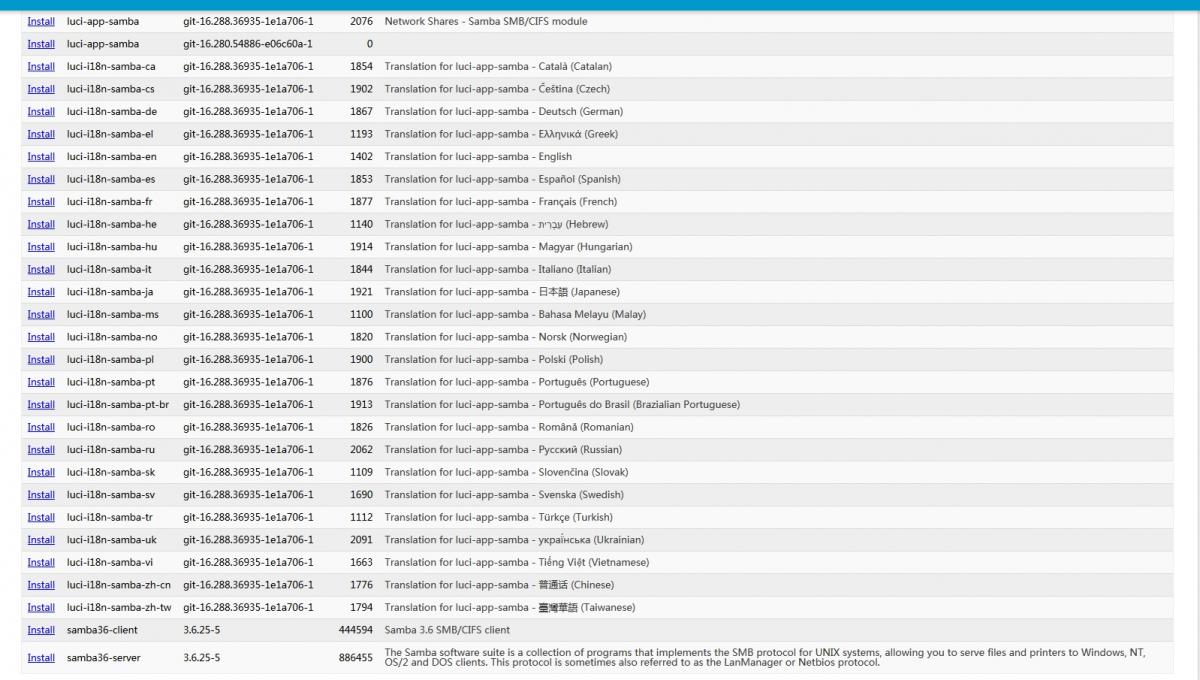1200x680 pixels.
Task: Click the Svenska (Swedish) translation description
Action: (504, 494)
